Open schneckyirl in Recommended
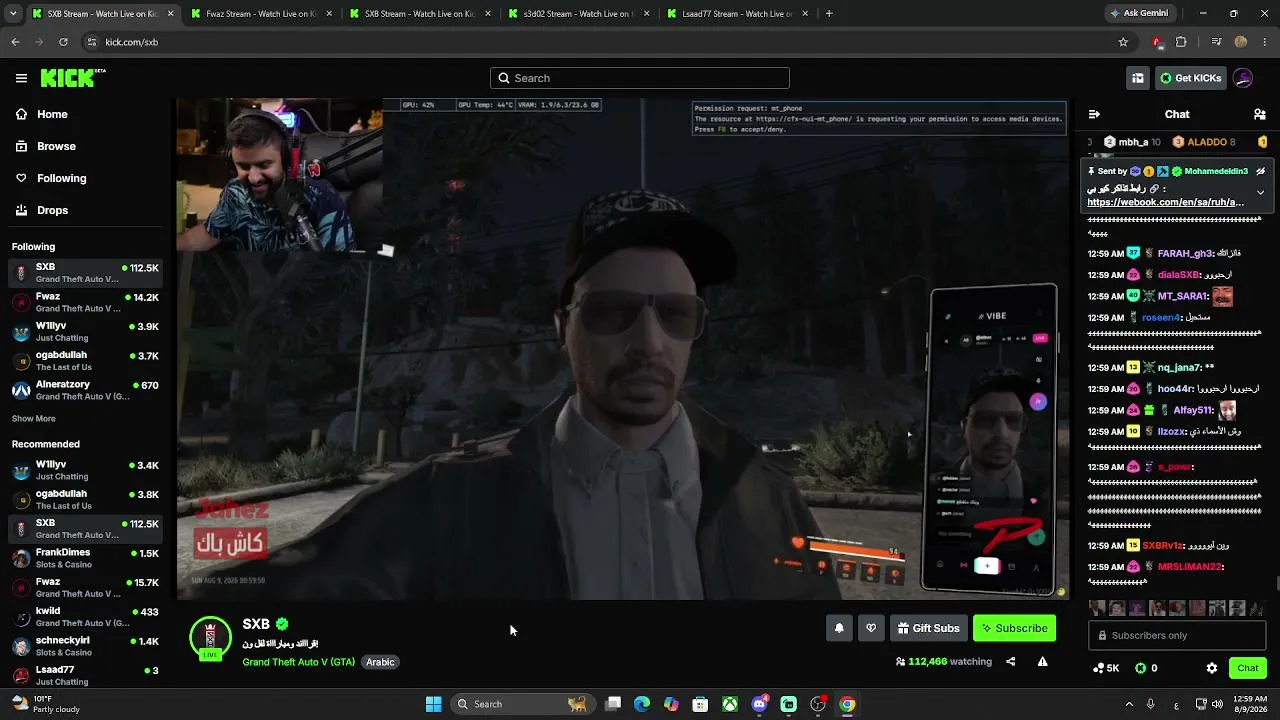 click(85, 646)
